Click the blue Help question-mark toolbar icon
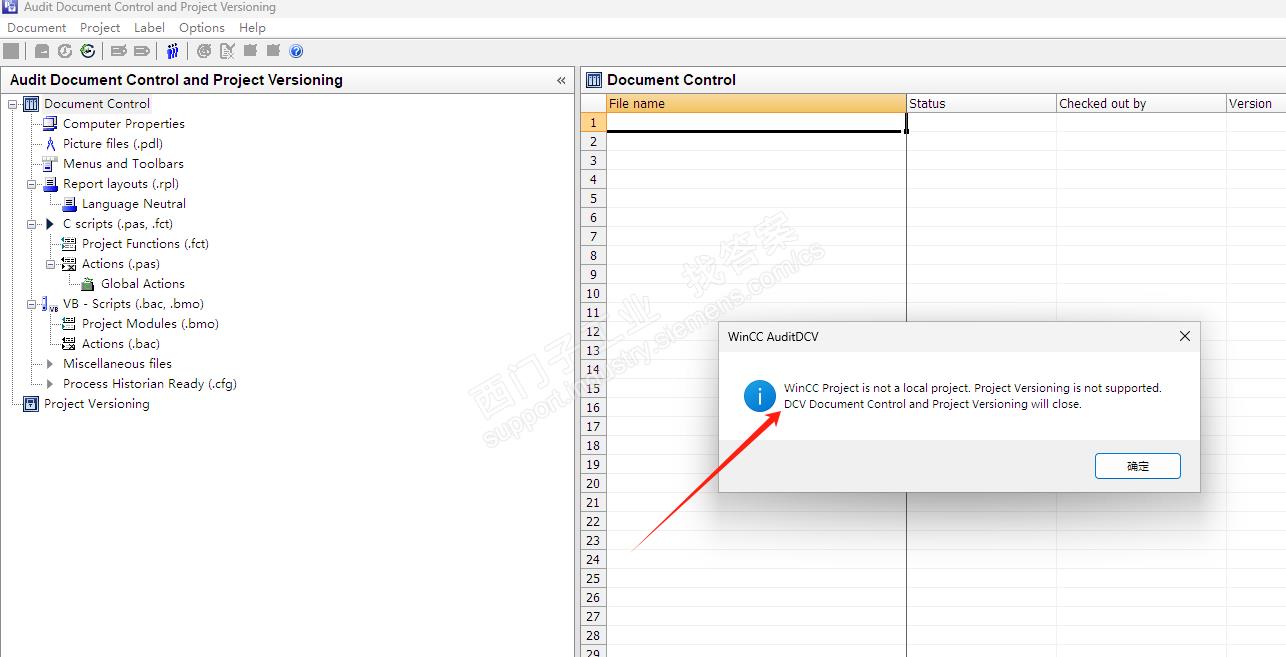 pyautogui.click(x=296, y=51)
